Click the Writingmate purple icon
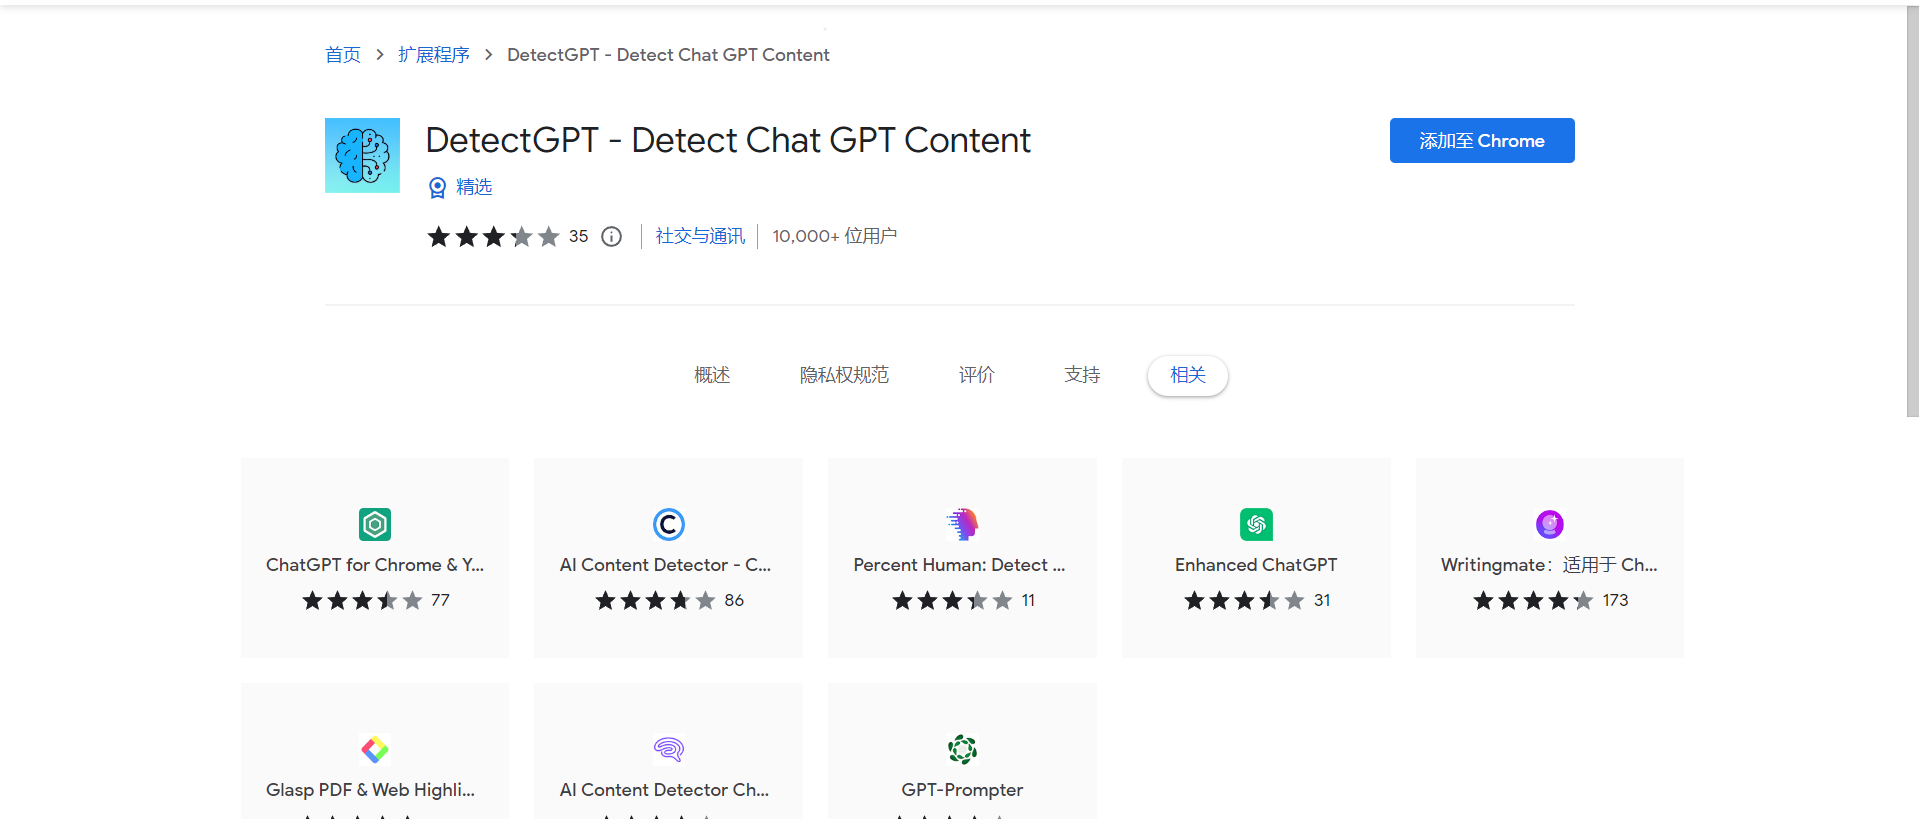This screenshot has width=1920, height=819. pyautogui.click(x=1549, y=524)
